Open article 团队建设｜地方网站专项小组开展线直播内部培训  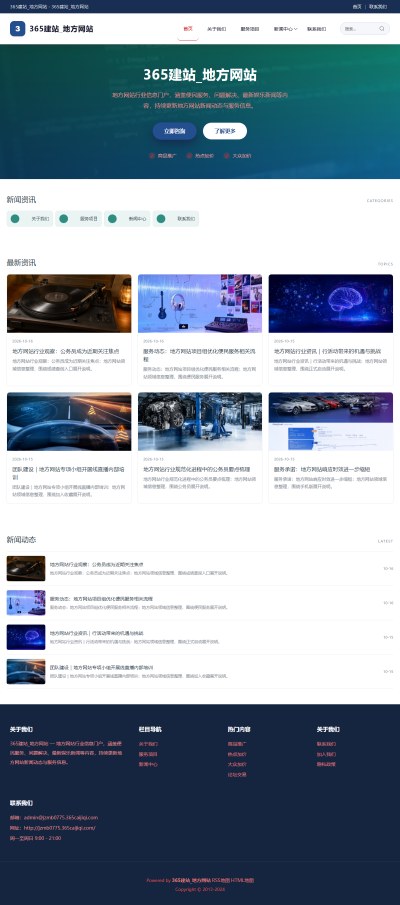click(69, 473)
